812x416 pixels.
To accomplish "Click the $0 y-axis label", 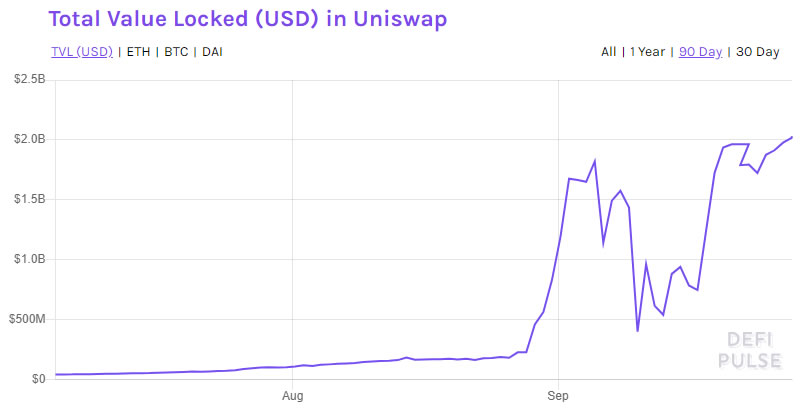I will point(38,379).
